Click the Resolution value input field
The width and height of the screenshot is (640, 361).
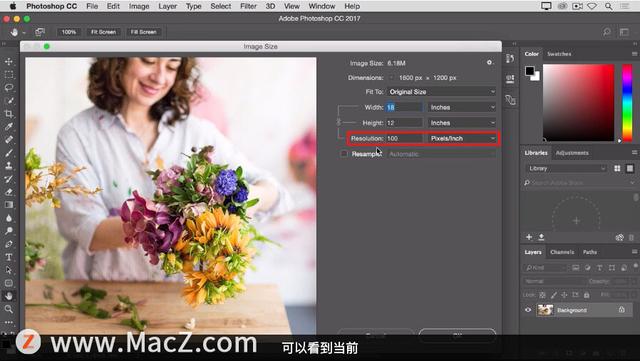404,138
